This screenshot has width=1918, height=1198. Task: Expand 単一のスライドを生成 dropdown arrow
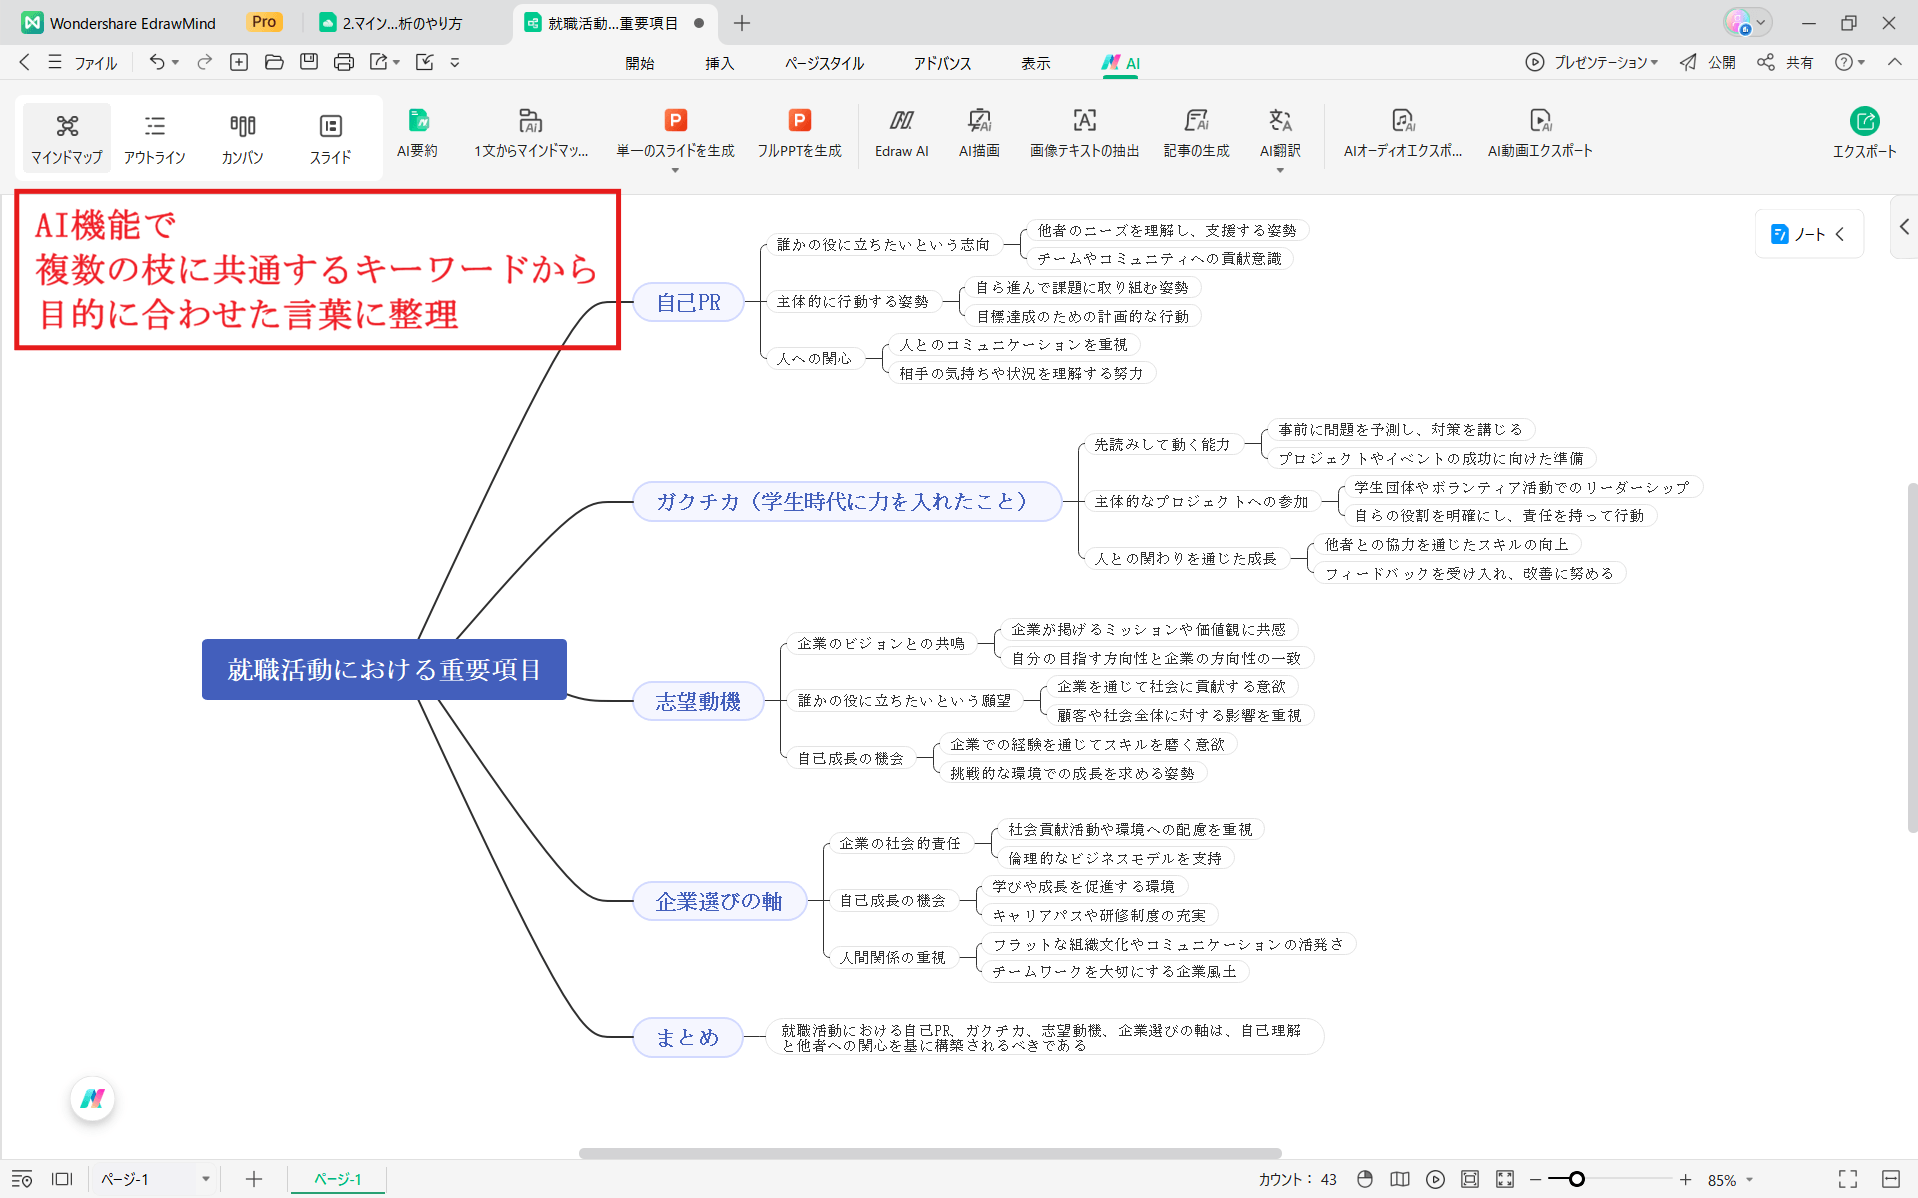(x=676, y=171)
